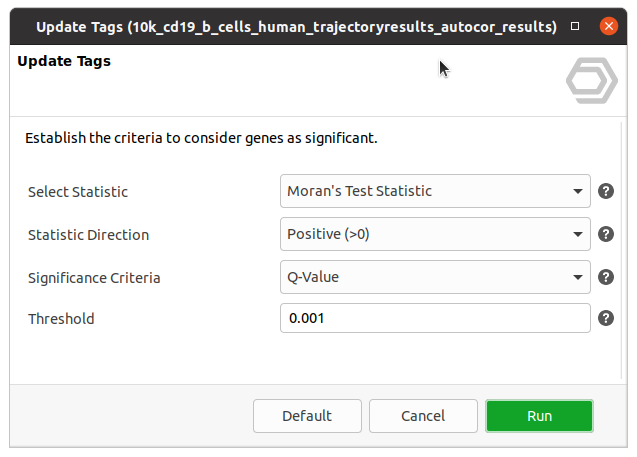Click the Threshold label text

pyautogui.click(x=61, y=319)
